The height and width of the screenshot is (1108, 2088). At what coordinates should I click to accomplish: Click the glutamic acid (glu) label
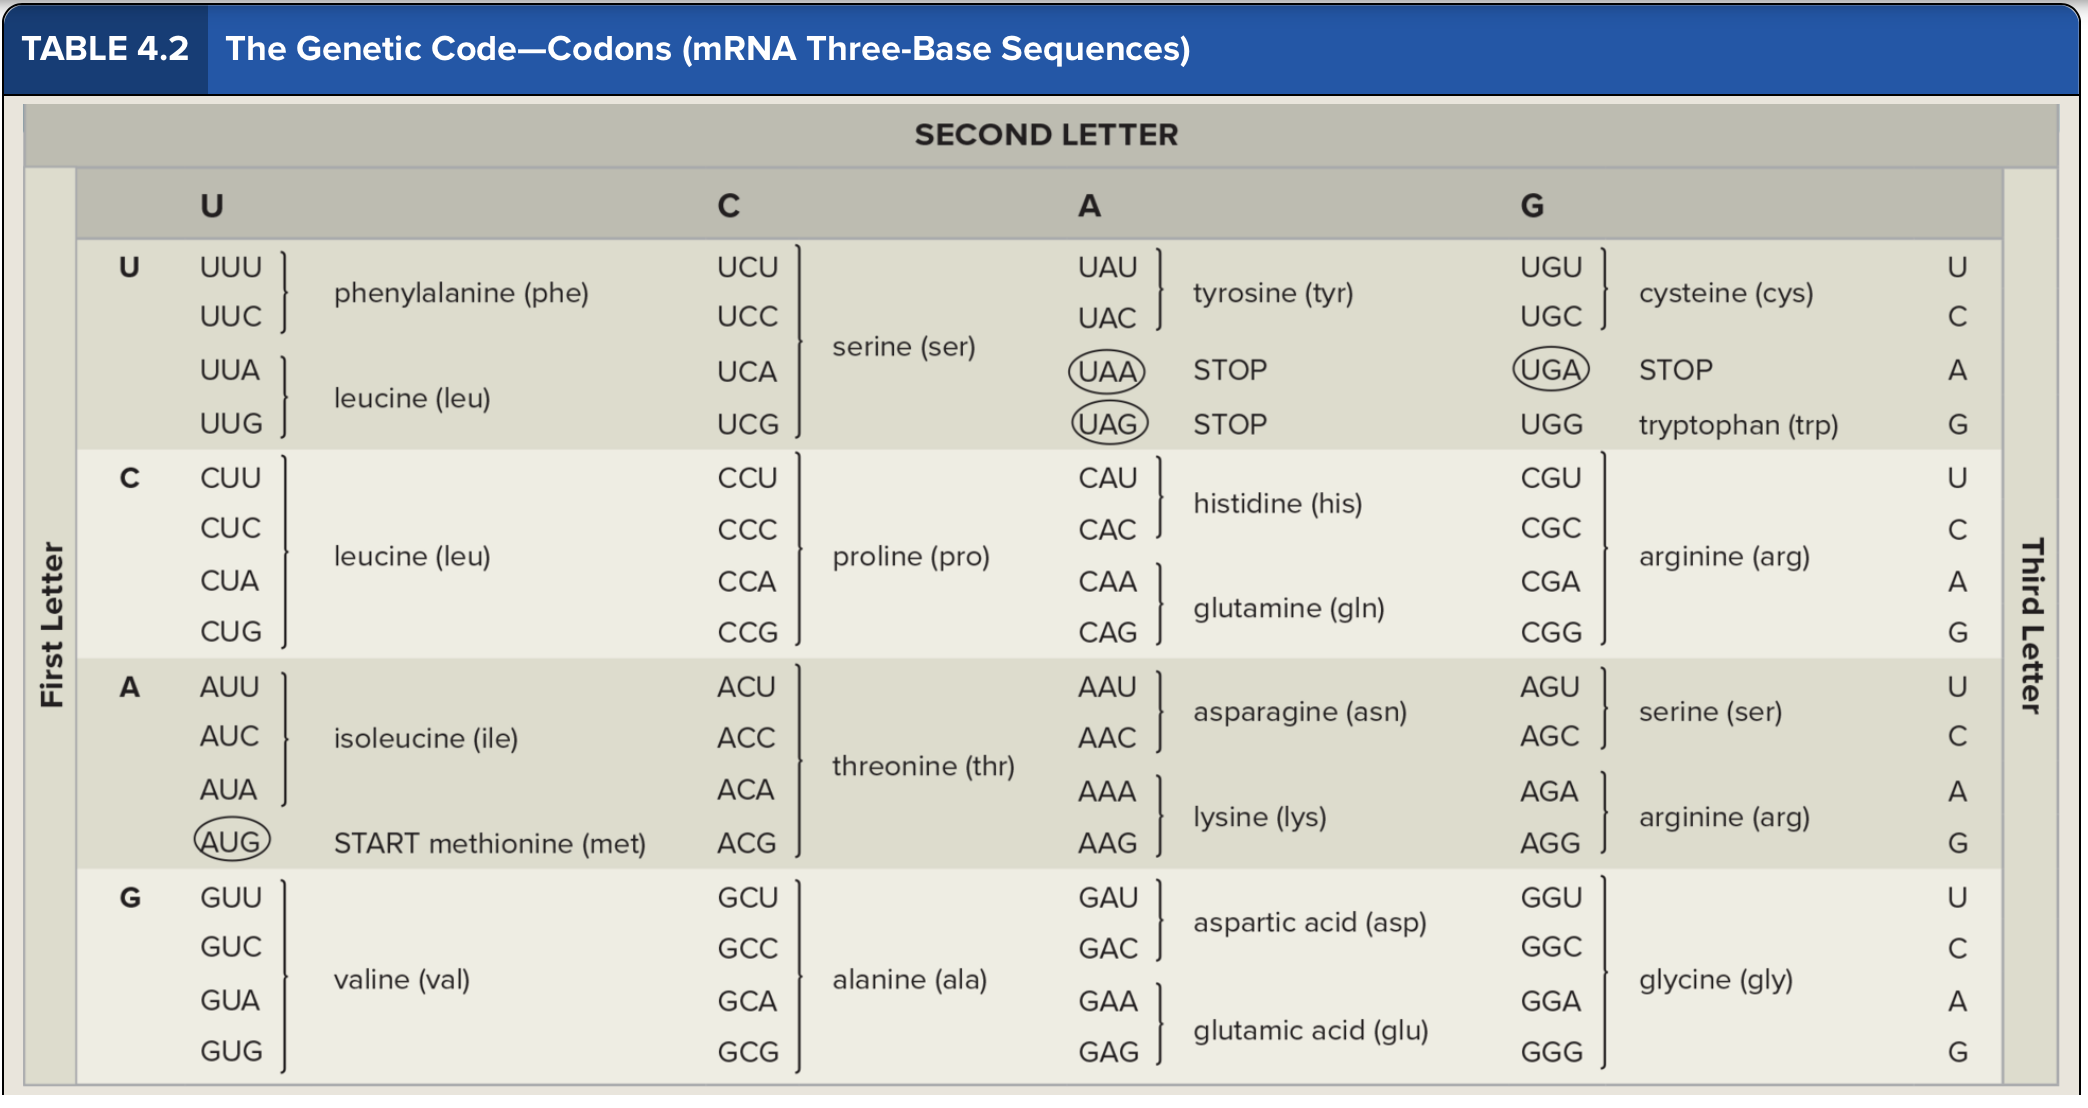click(1311, 1031)
